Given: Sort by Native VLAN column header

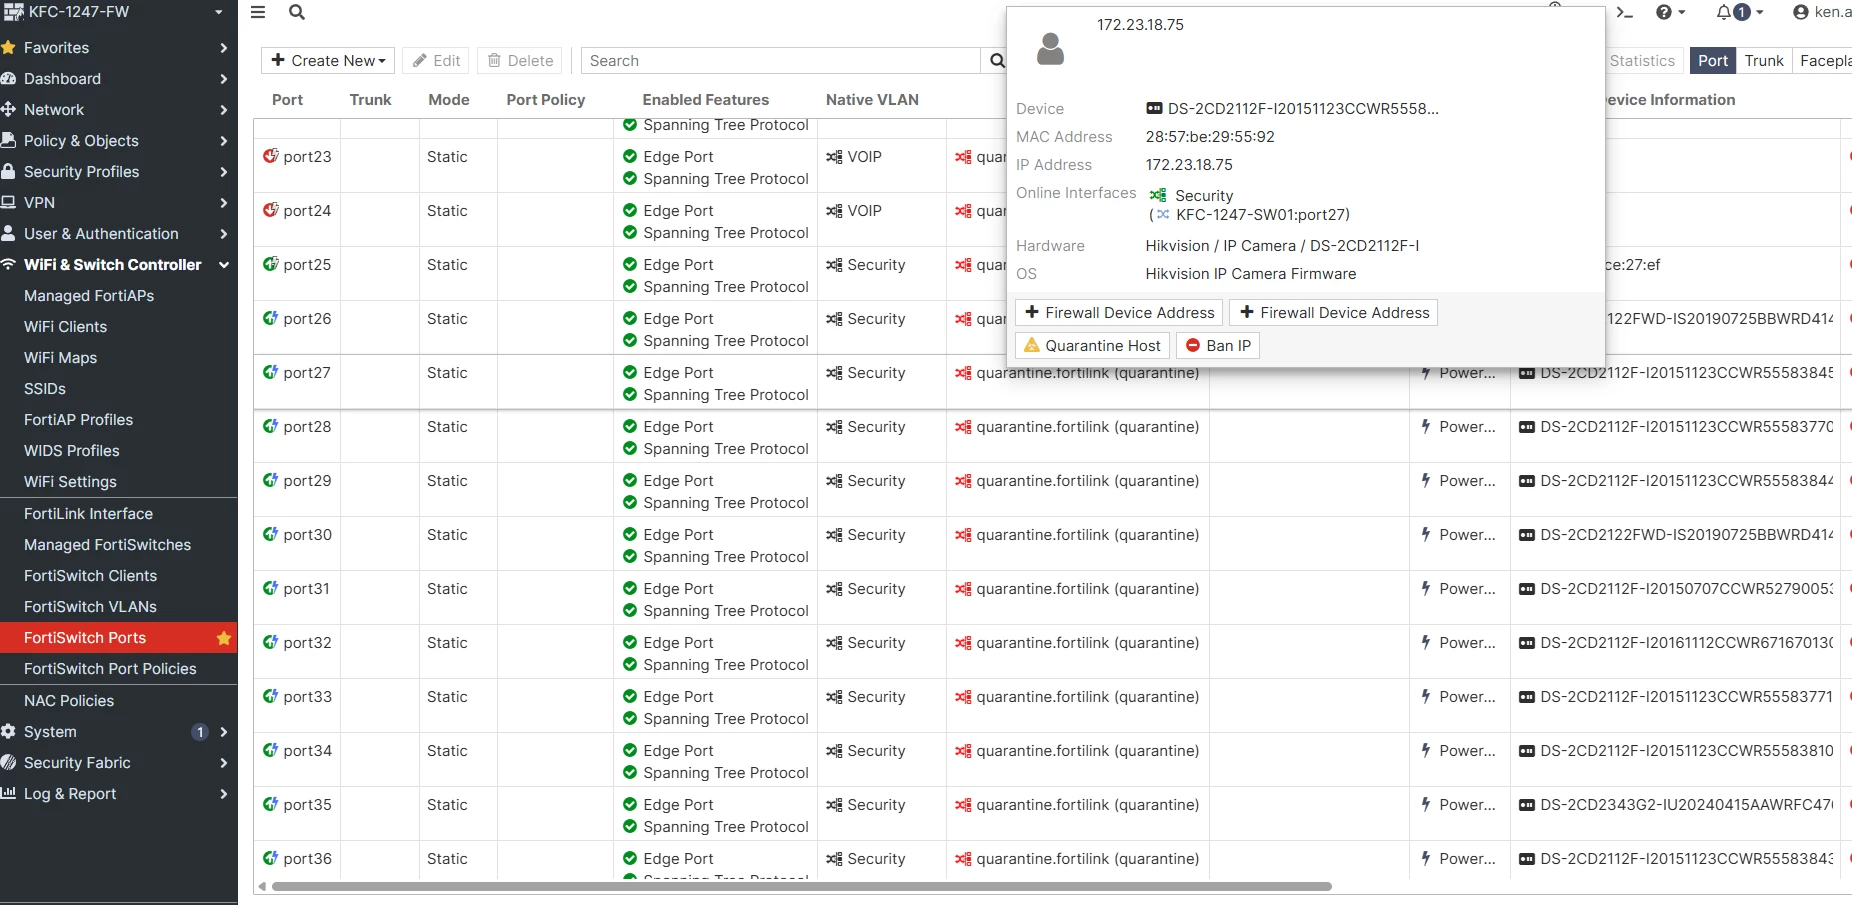Looking at the screenshot, I should tap(872, 99).
